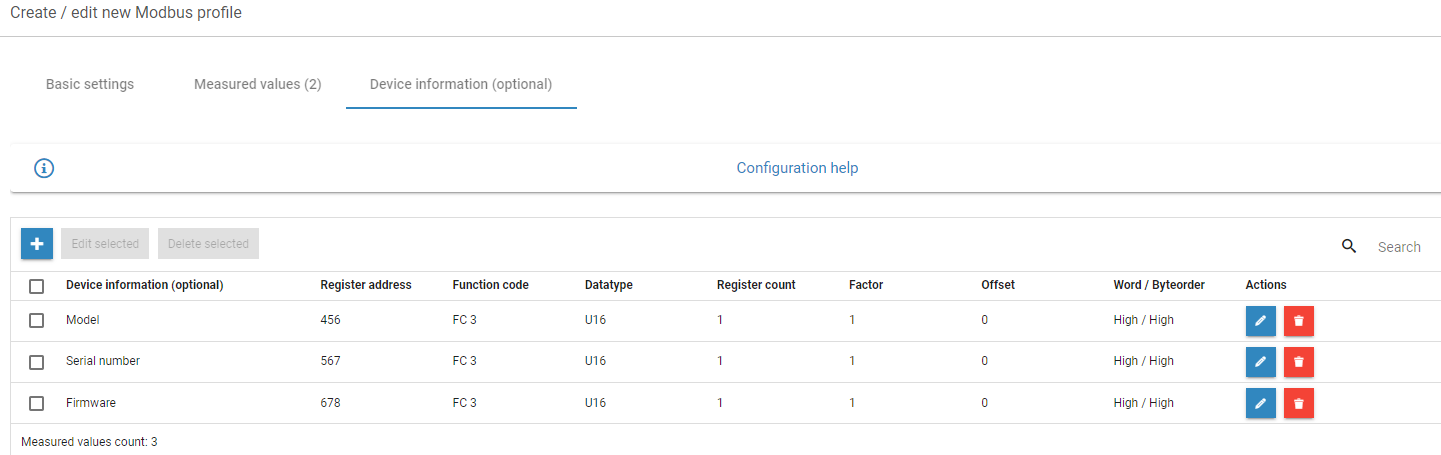Tick the Firmware row checkbox

(37, 403)
